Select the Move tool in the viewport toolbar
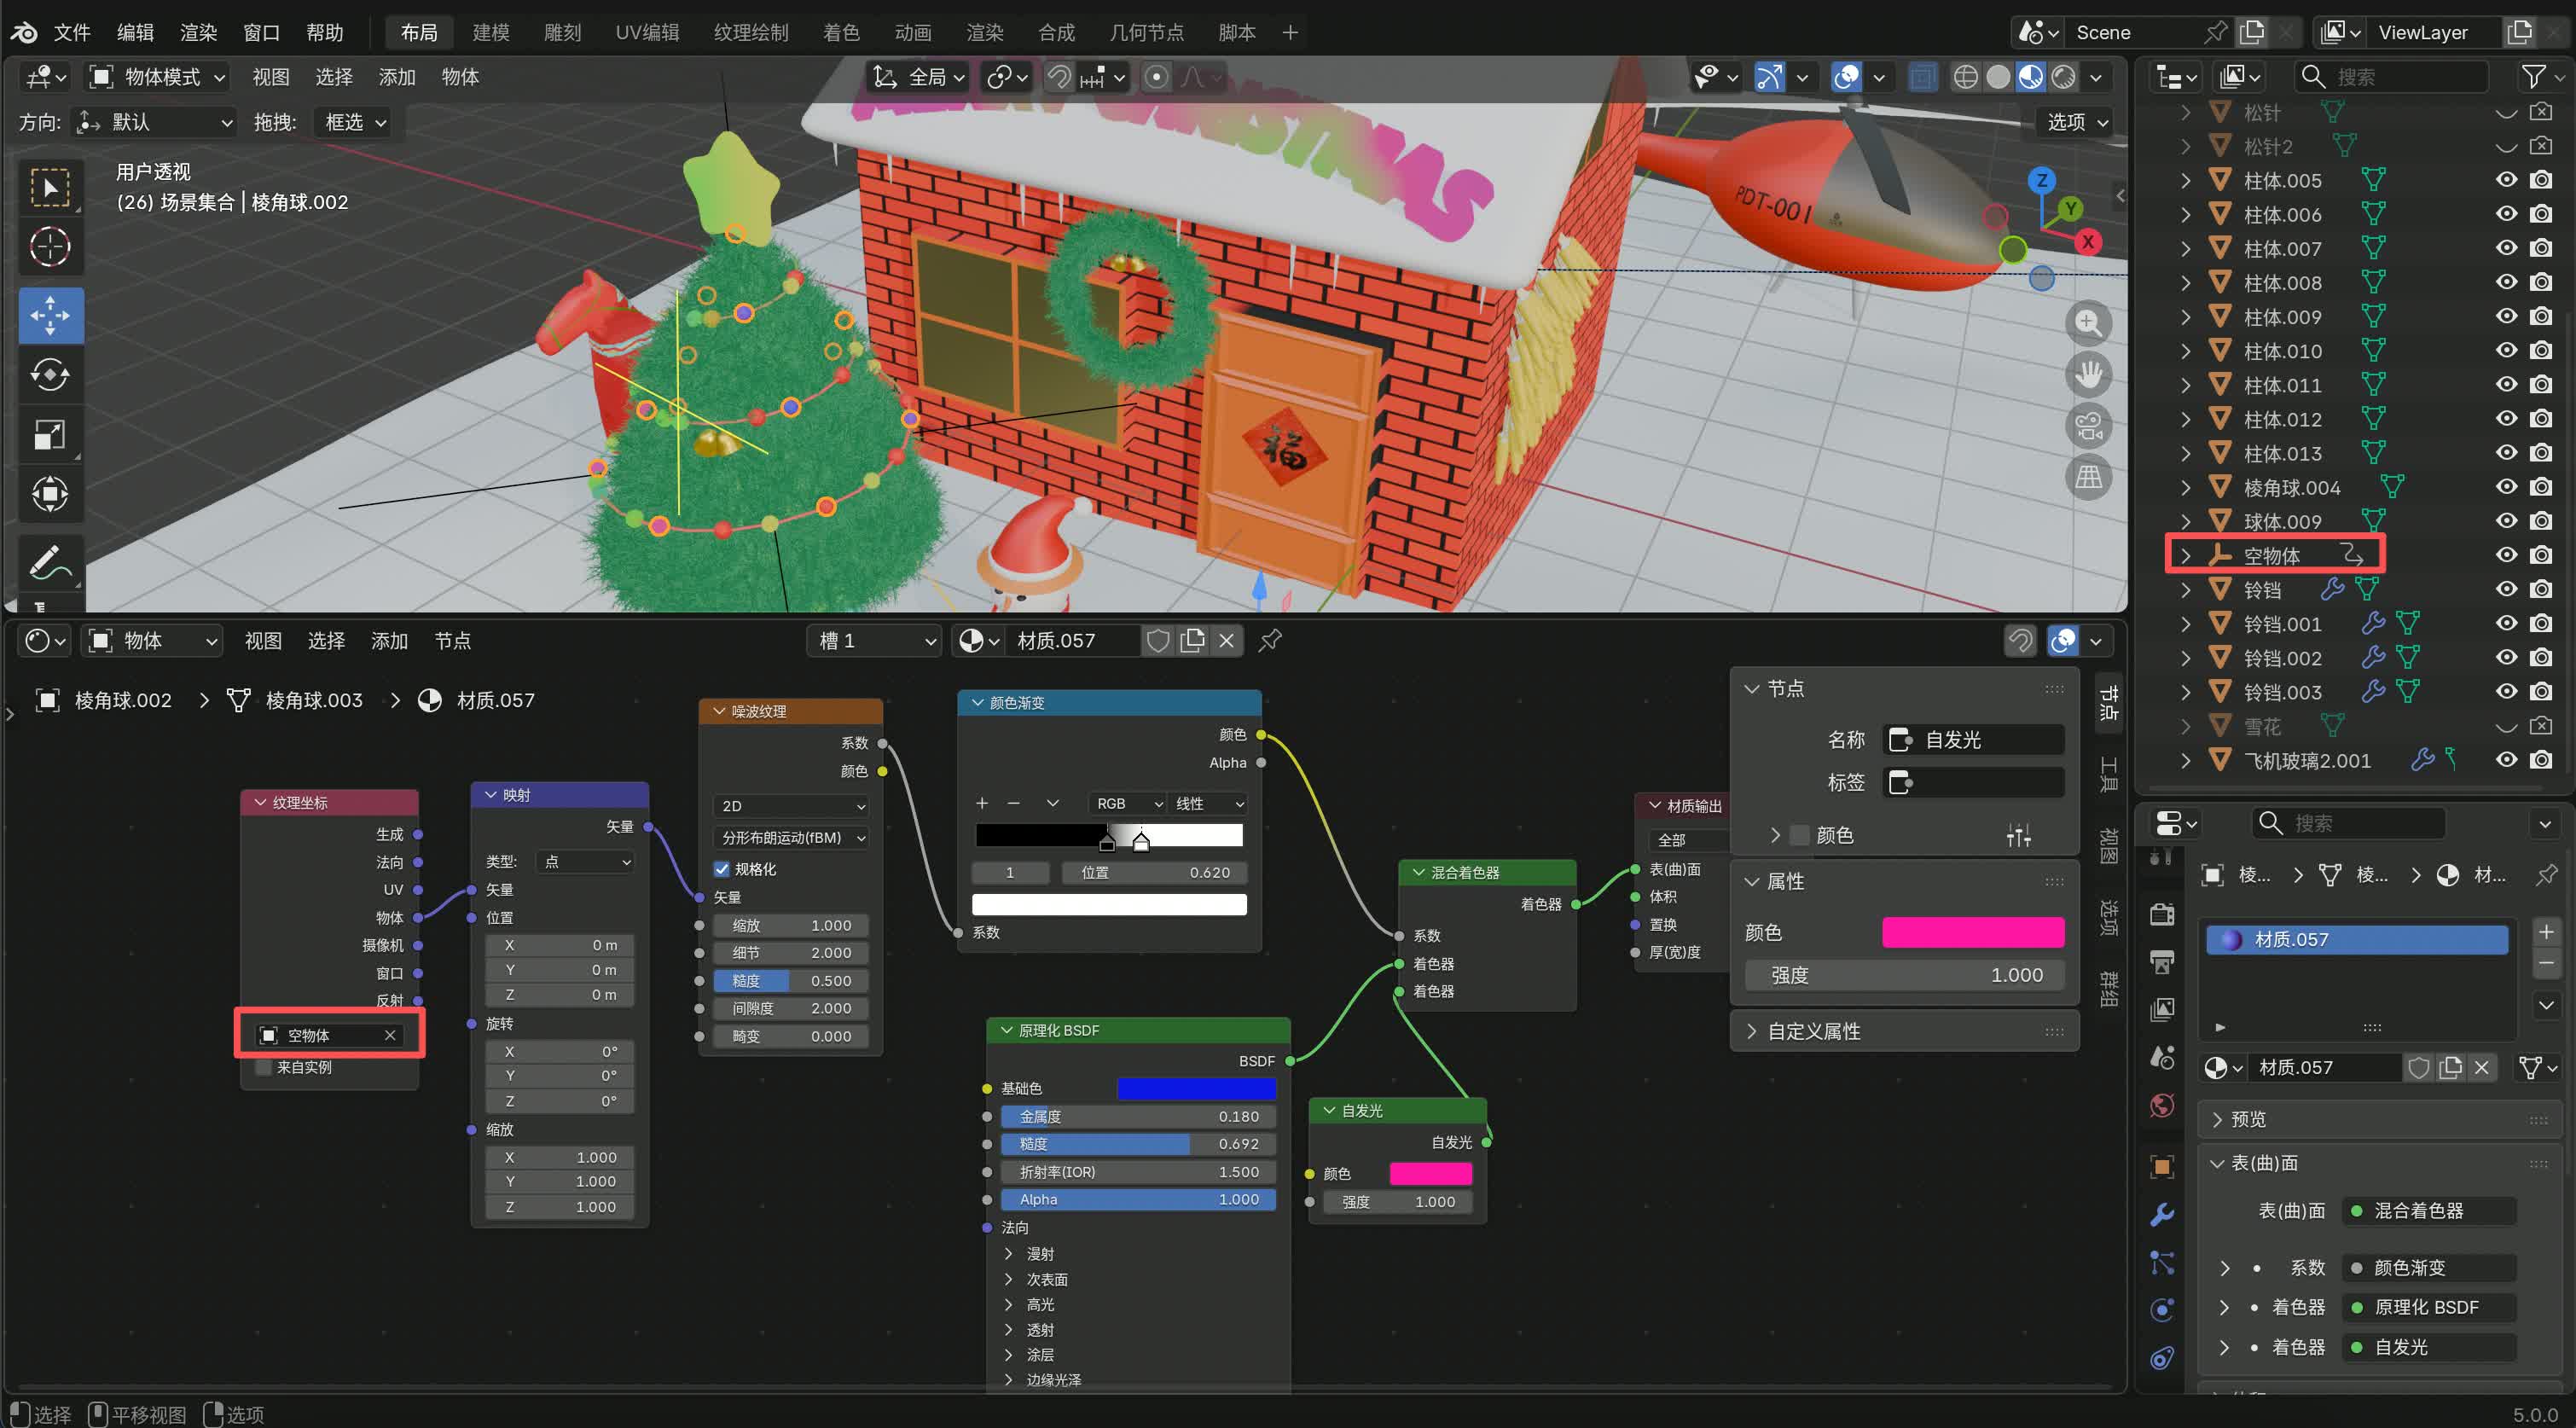Screen dimensions: 2576x1428 [x=50, y=315]
